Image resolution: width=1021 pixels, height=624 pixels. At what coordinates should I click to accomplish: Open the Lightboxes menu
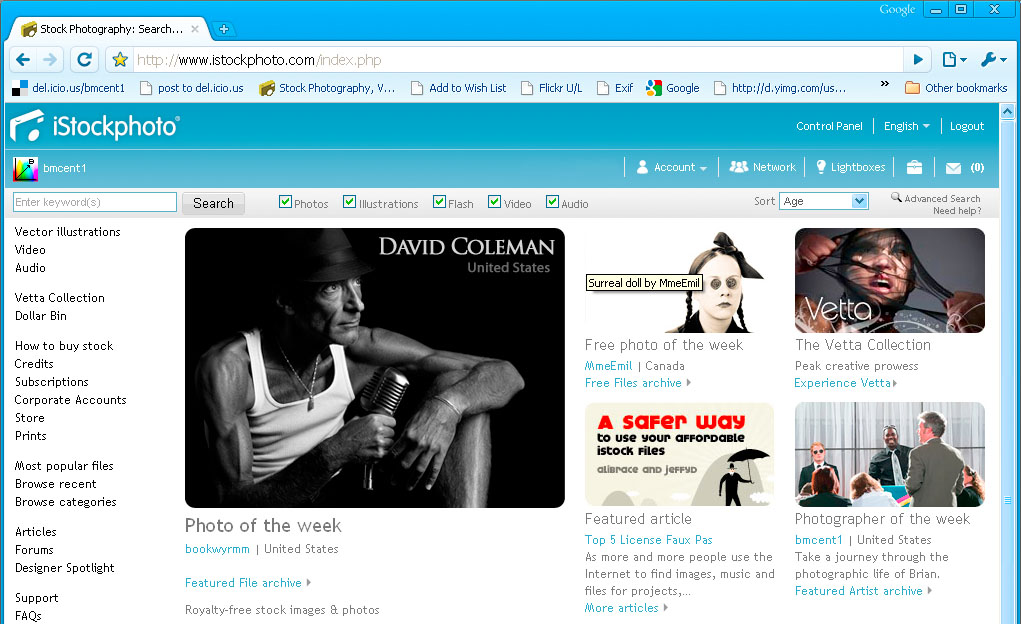[x=850, y=167]
